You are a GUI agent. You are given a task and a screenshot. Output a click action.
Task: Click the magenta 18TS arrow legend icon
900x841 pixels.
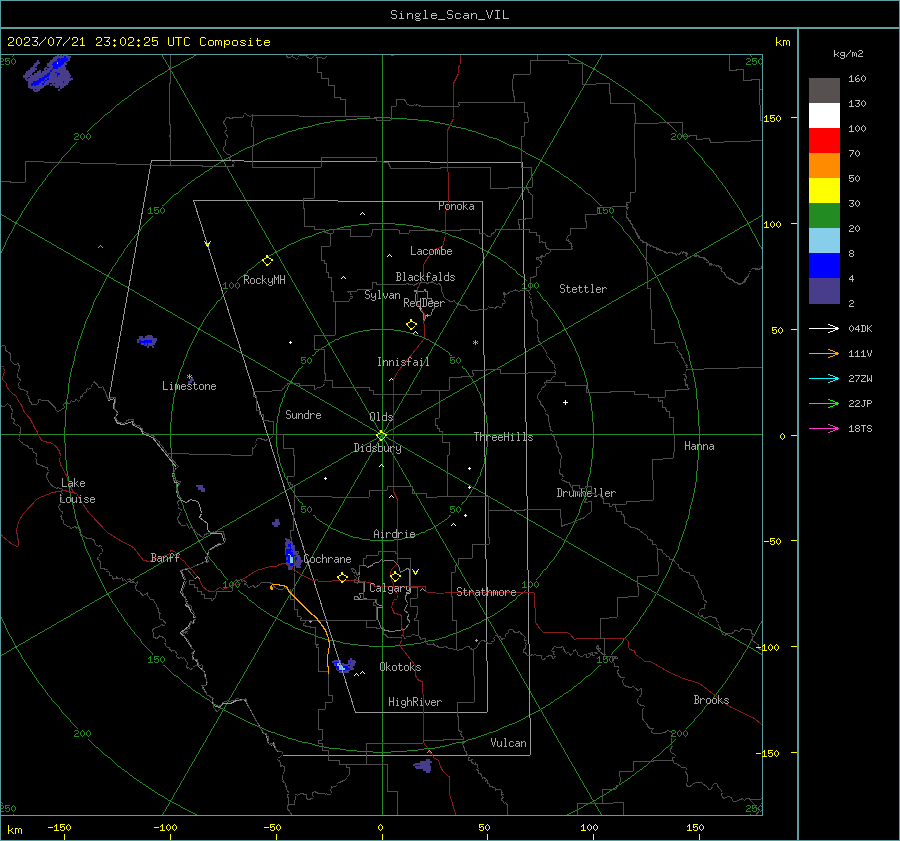pos(824,428)
